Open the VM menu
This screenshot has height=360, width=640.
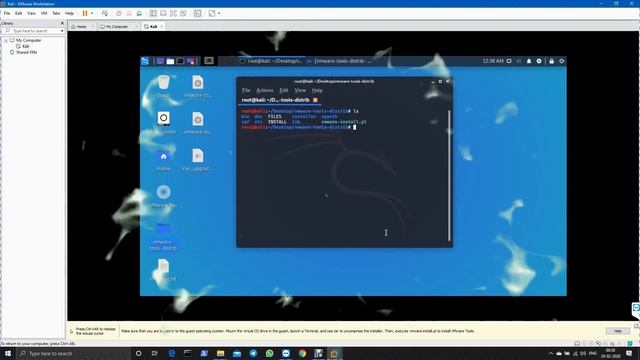point(44,13)
